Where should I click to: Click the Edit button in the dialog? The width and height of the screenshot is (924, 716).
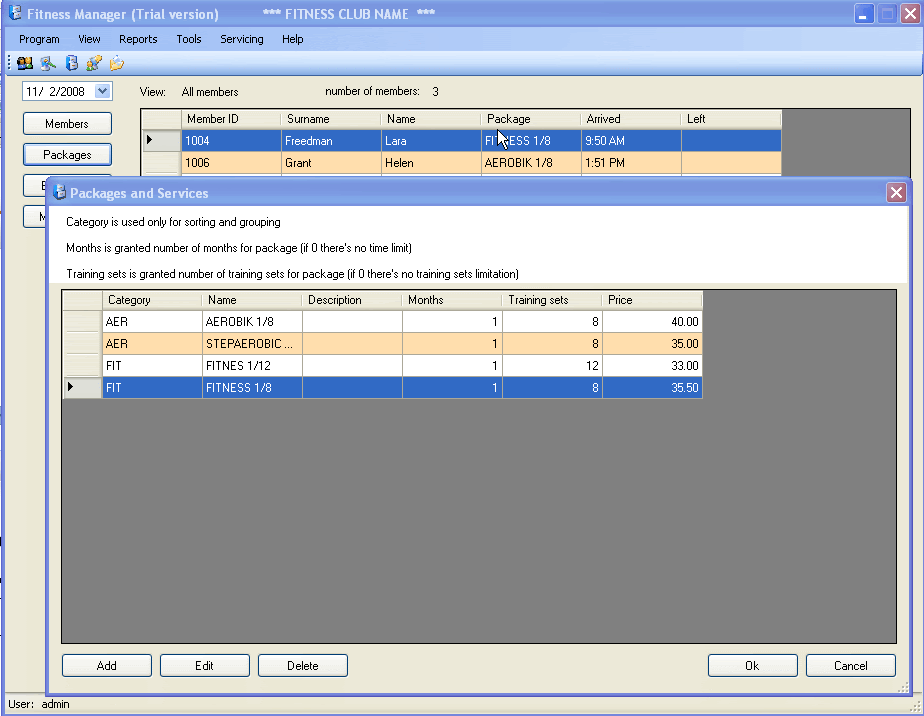[204, 666]
